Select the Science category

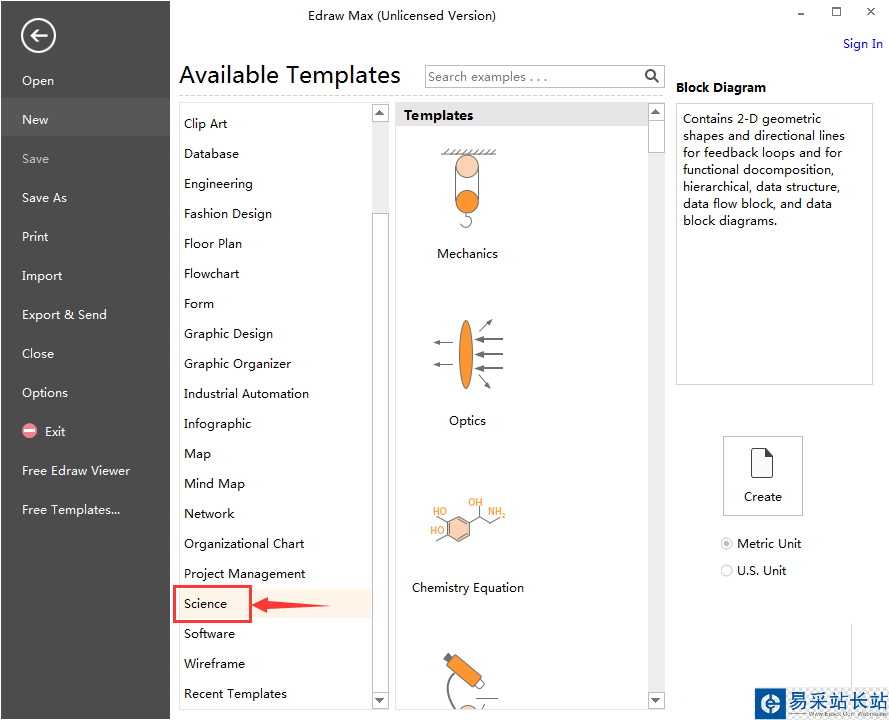tap(206, 604)
